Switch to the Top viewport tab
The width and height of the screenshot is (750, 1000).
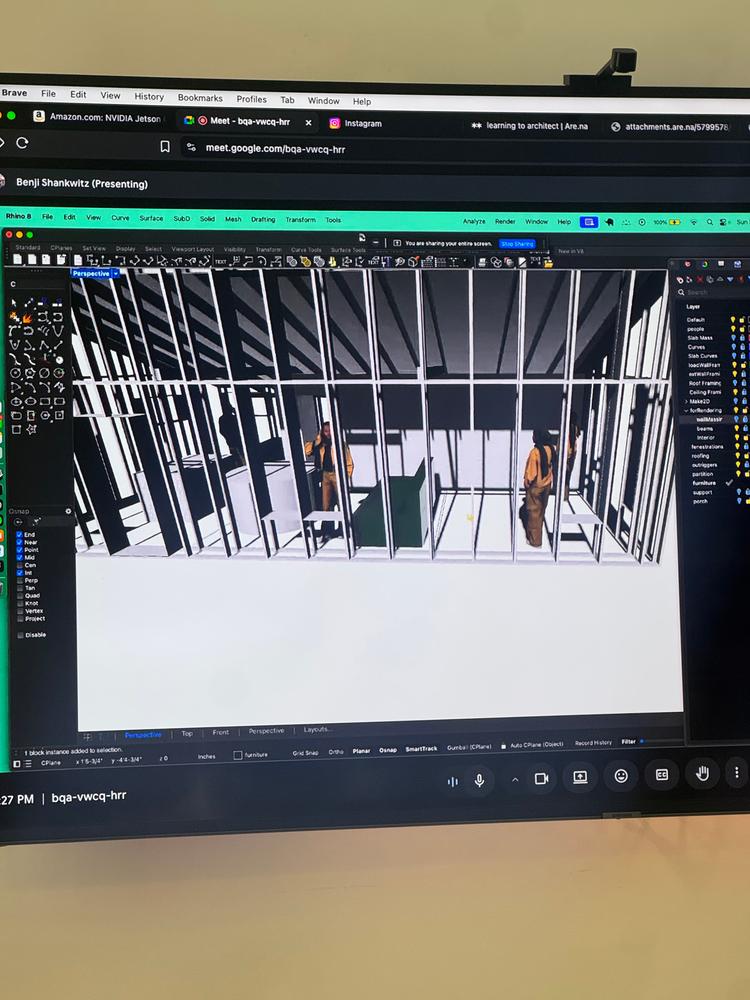click(x=187, y=733)
